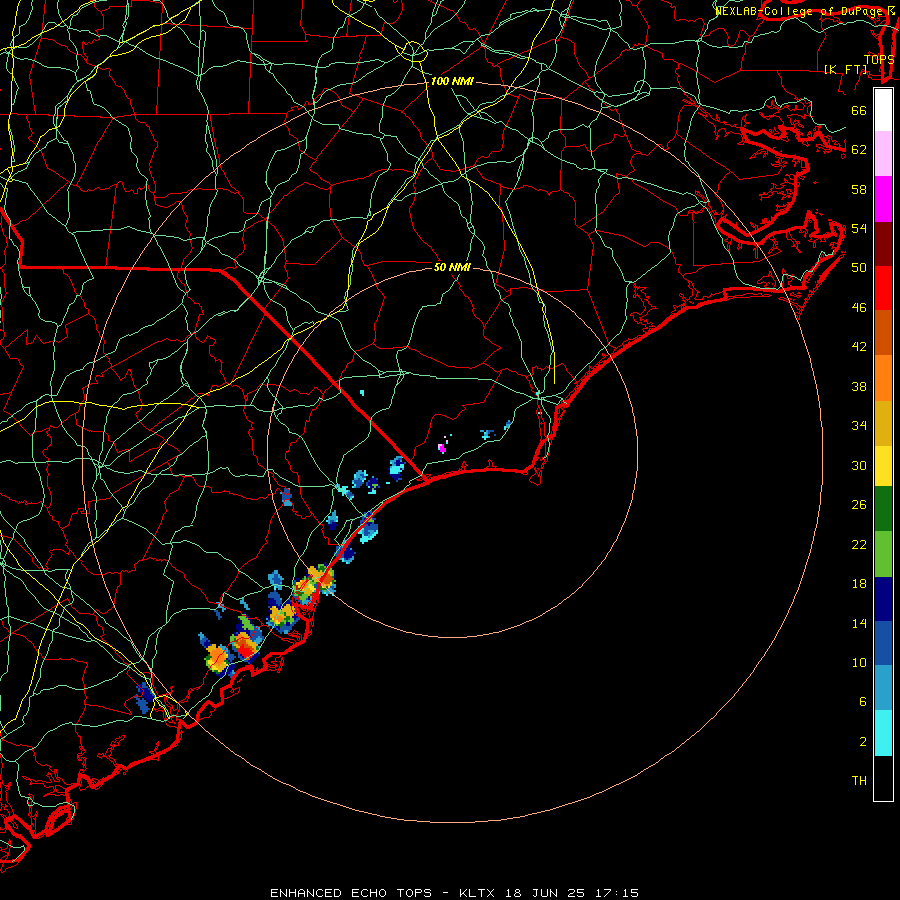The width and height of the screenshot is (900, 900).
Task: Click the medium blue legend swatch
Action: (x=883, y=643)
